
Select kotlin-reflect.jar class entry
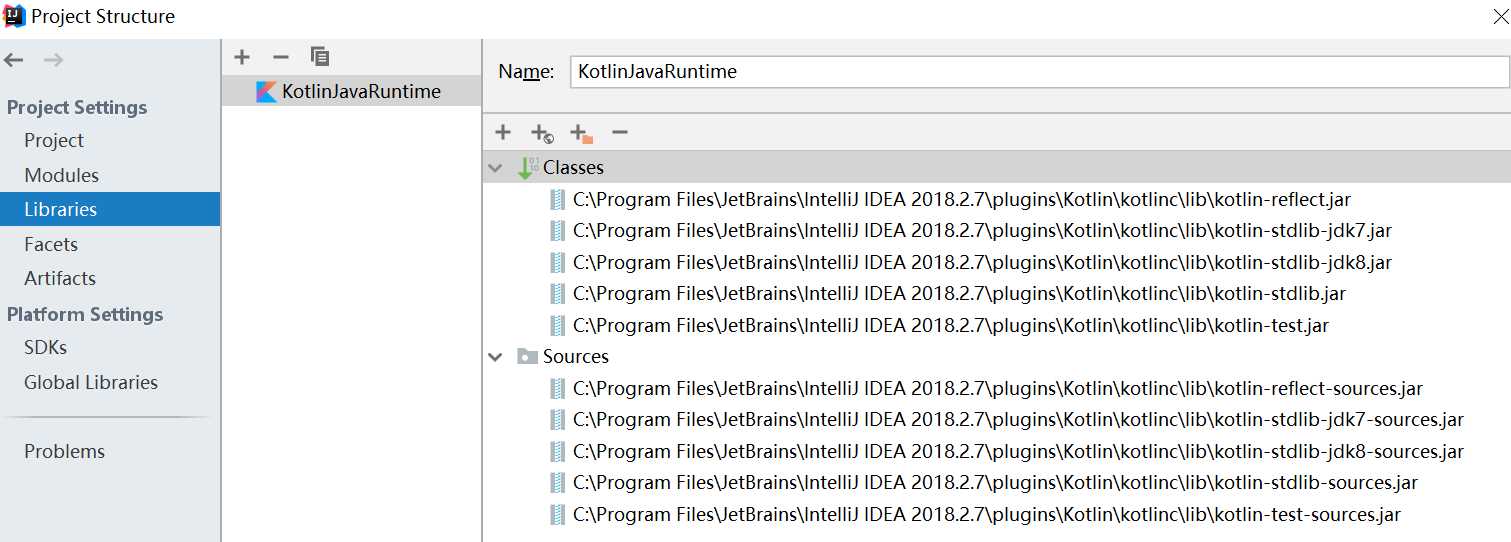point(962,200)
